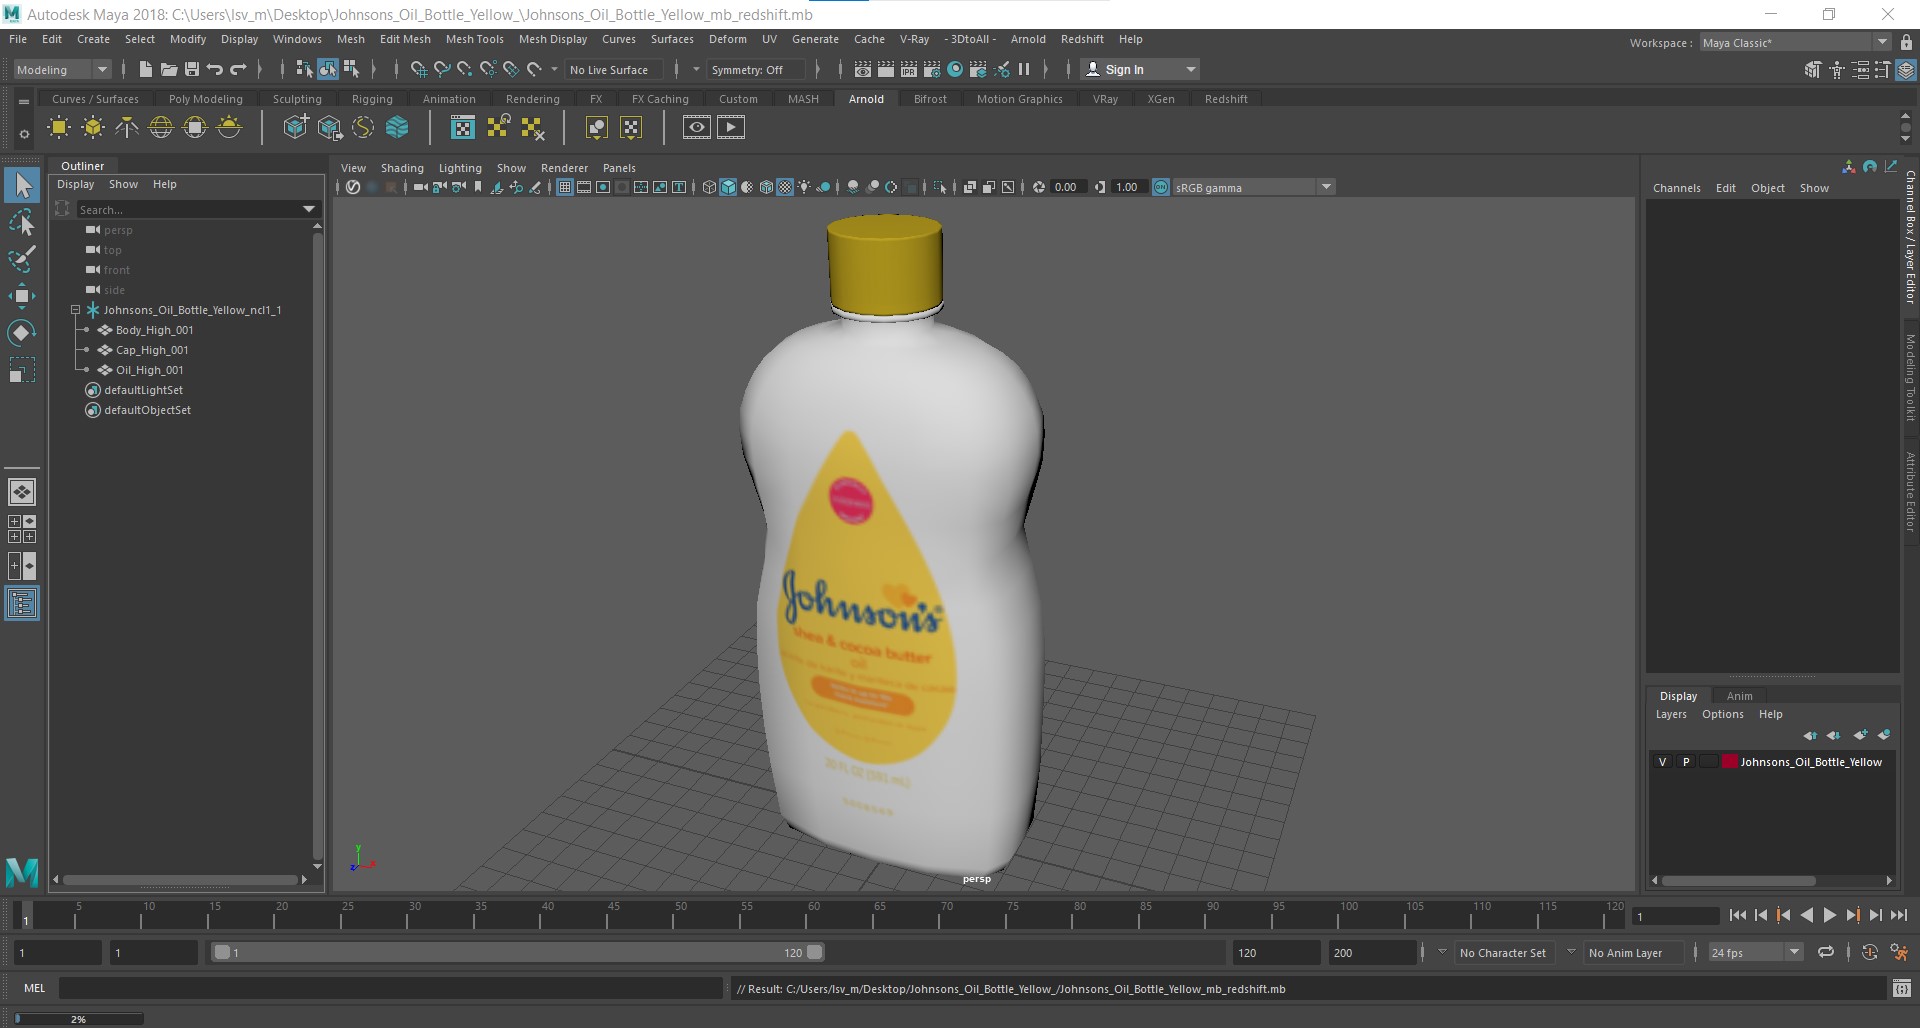Create an Arnold mesh light
The image size is (1920, 1028).
click(93, 127)
